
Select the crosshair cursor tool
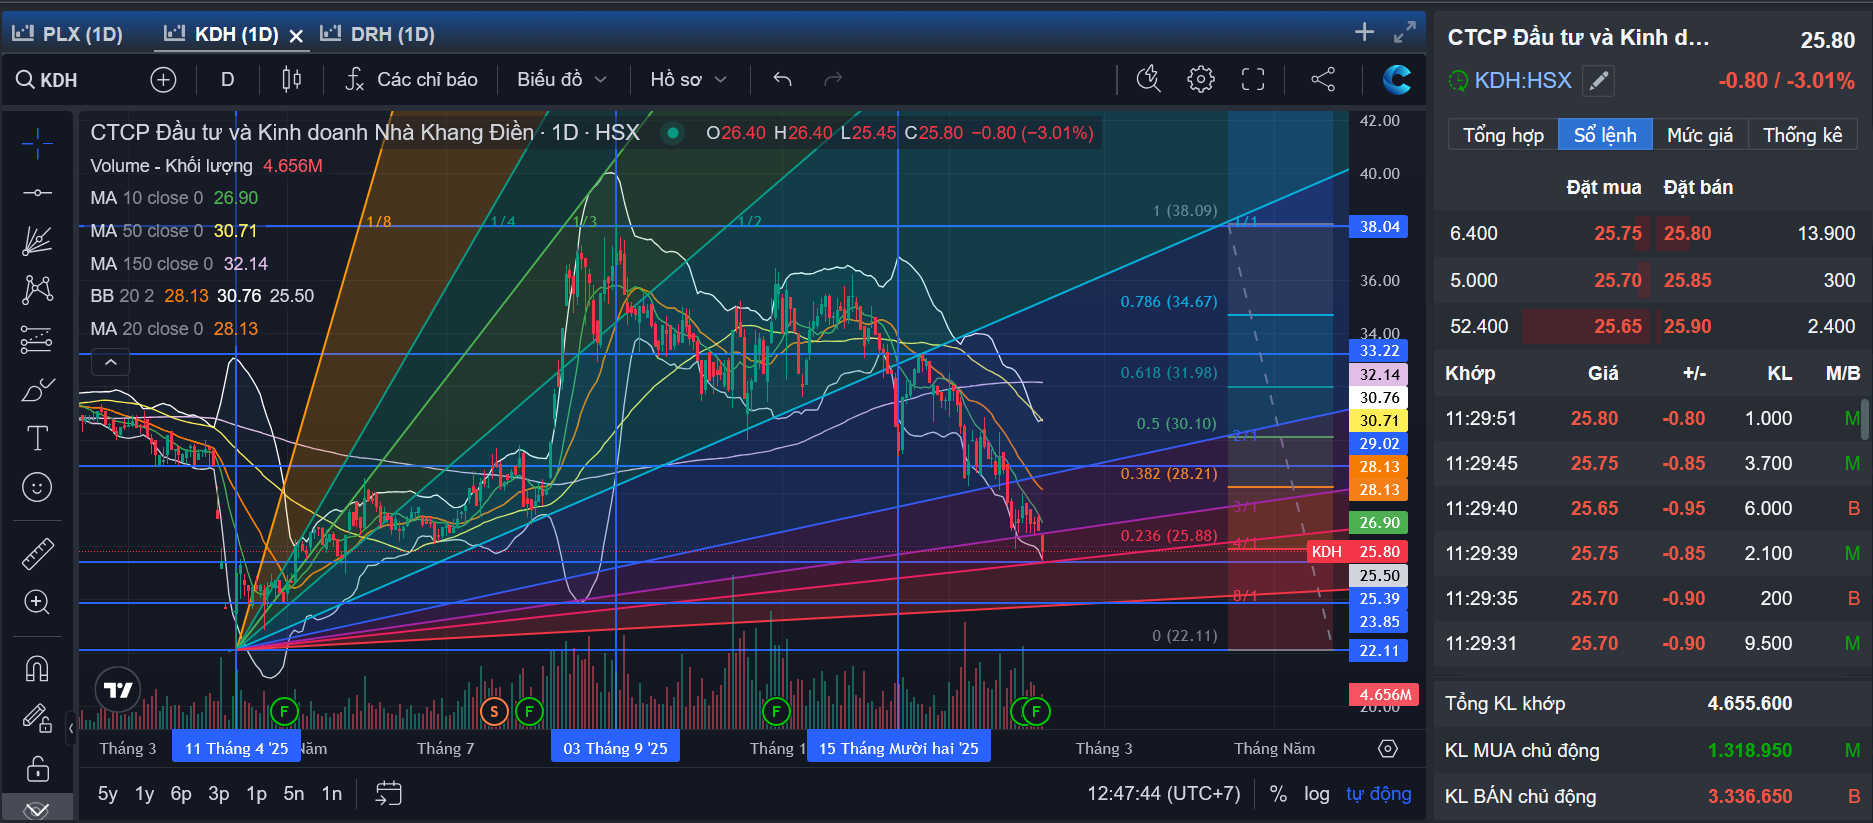[x=37, y=144]
